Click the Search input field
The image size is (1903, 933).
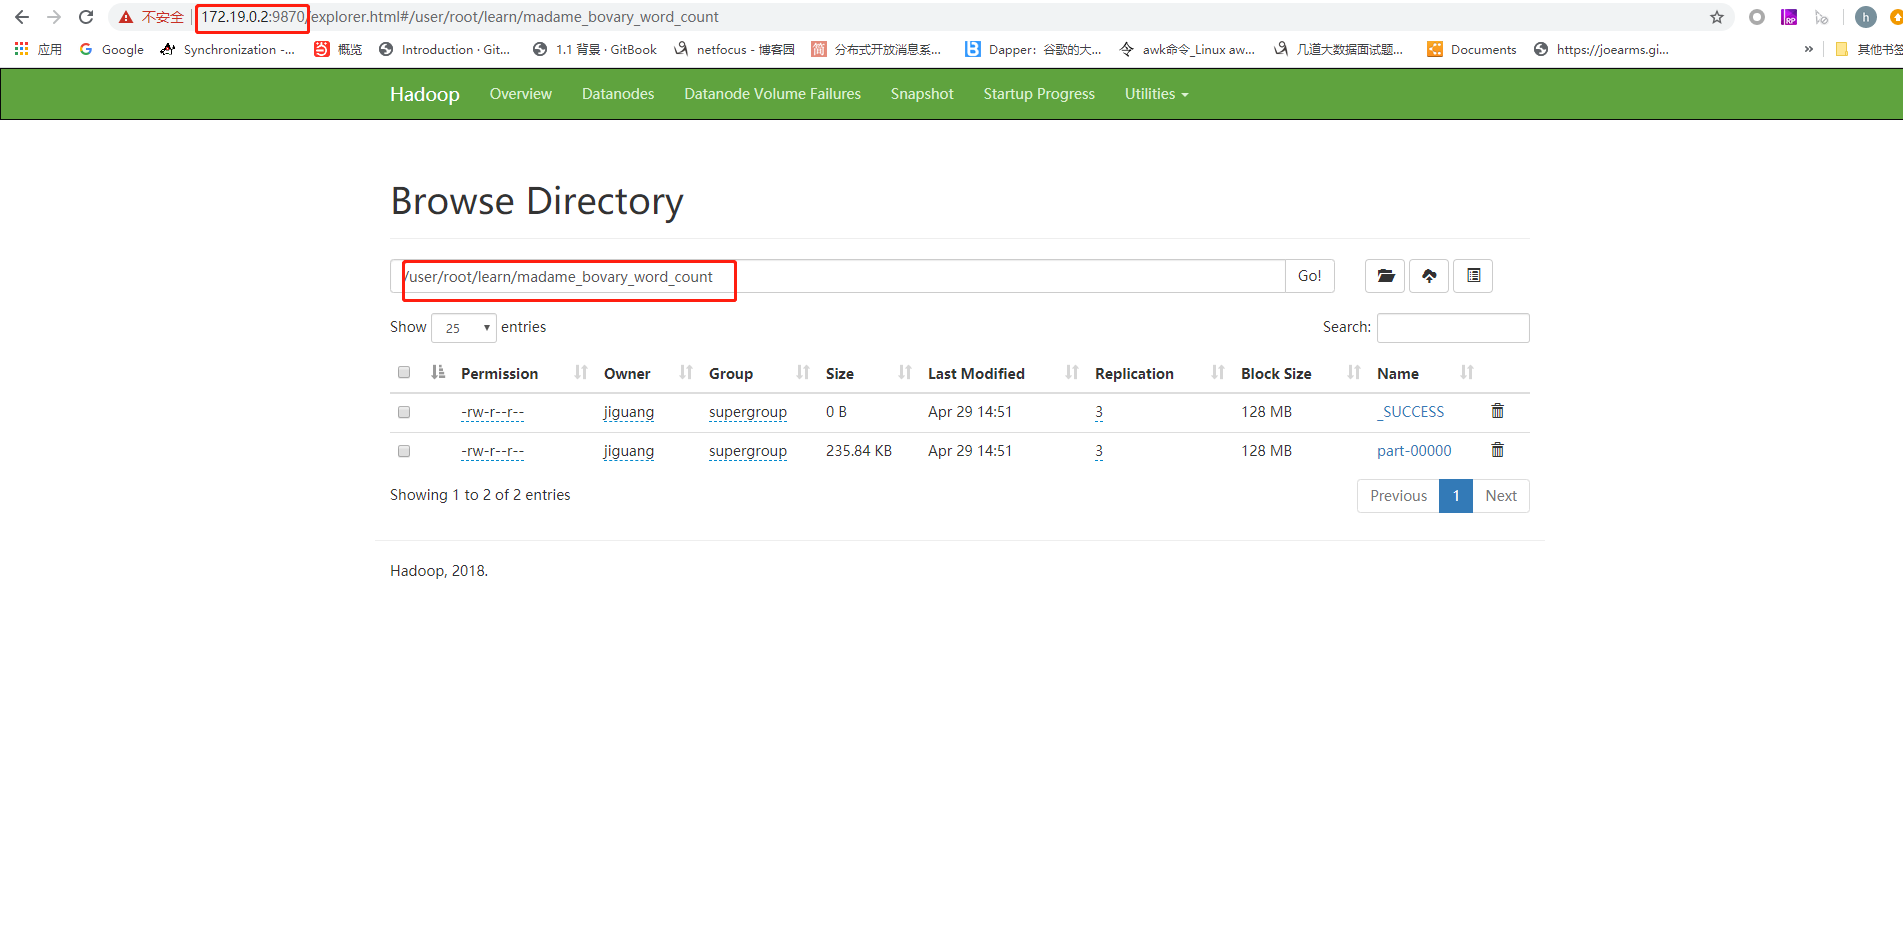click(1453, 328)
